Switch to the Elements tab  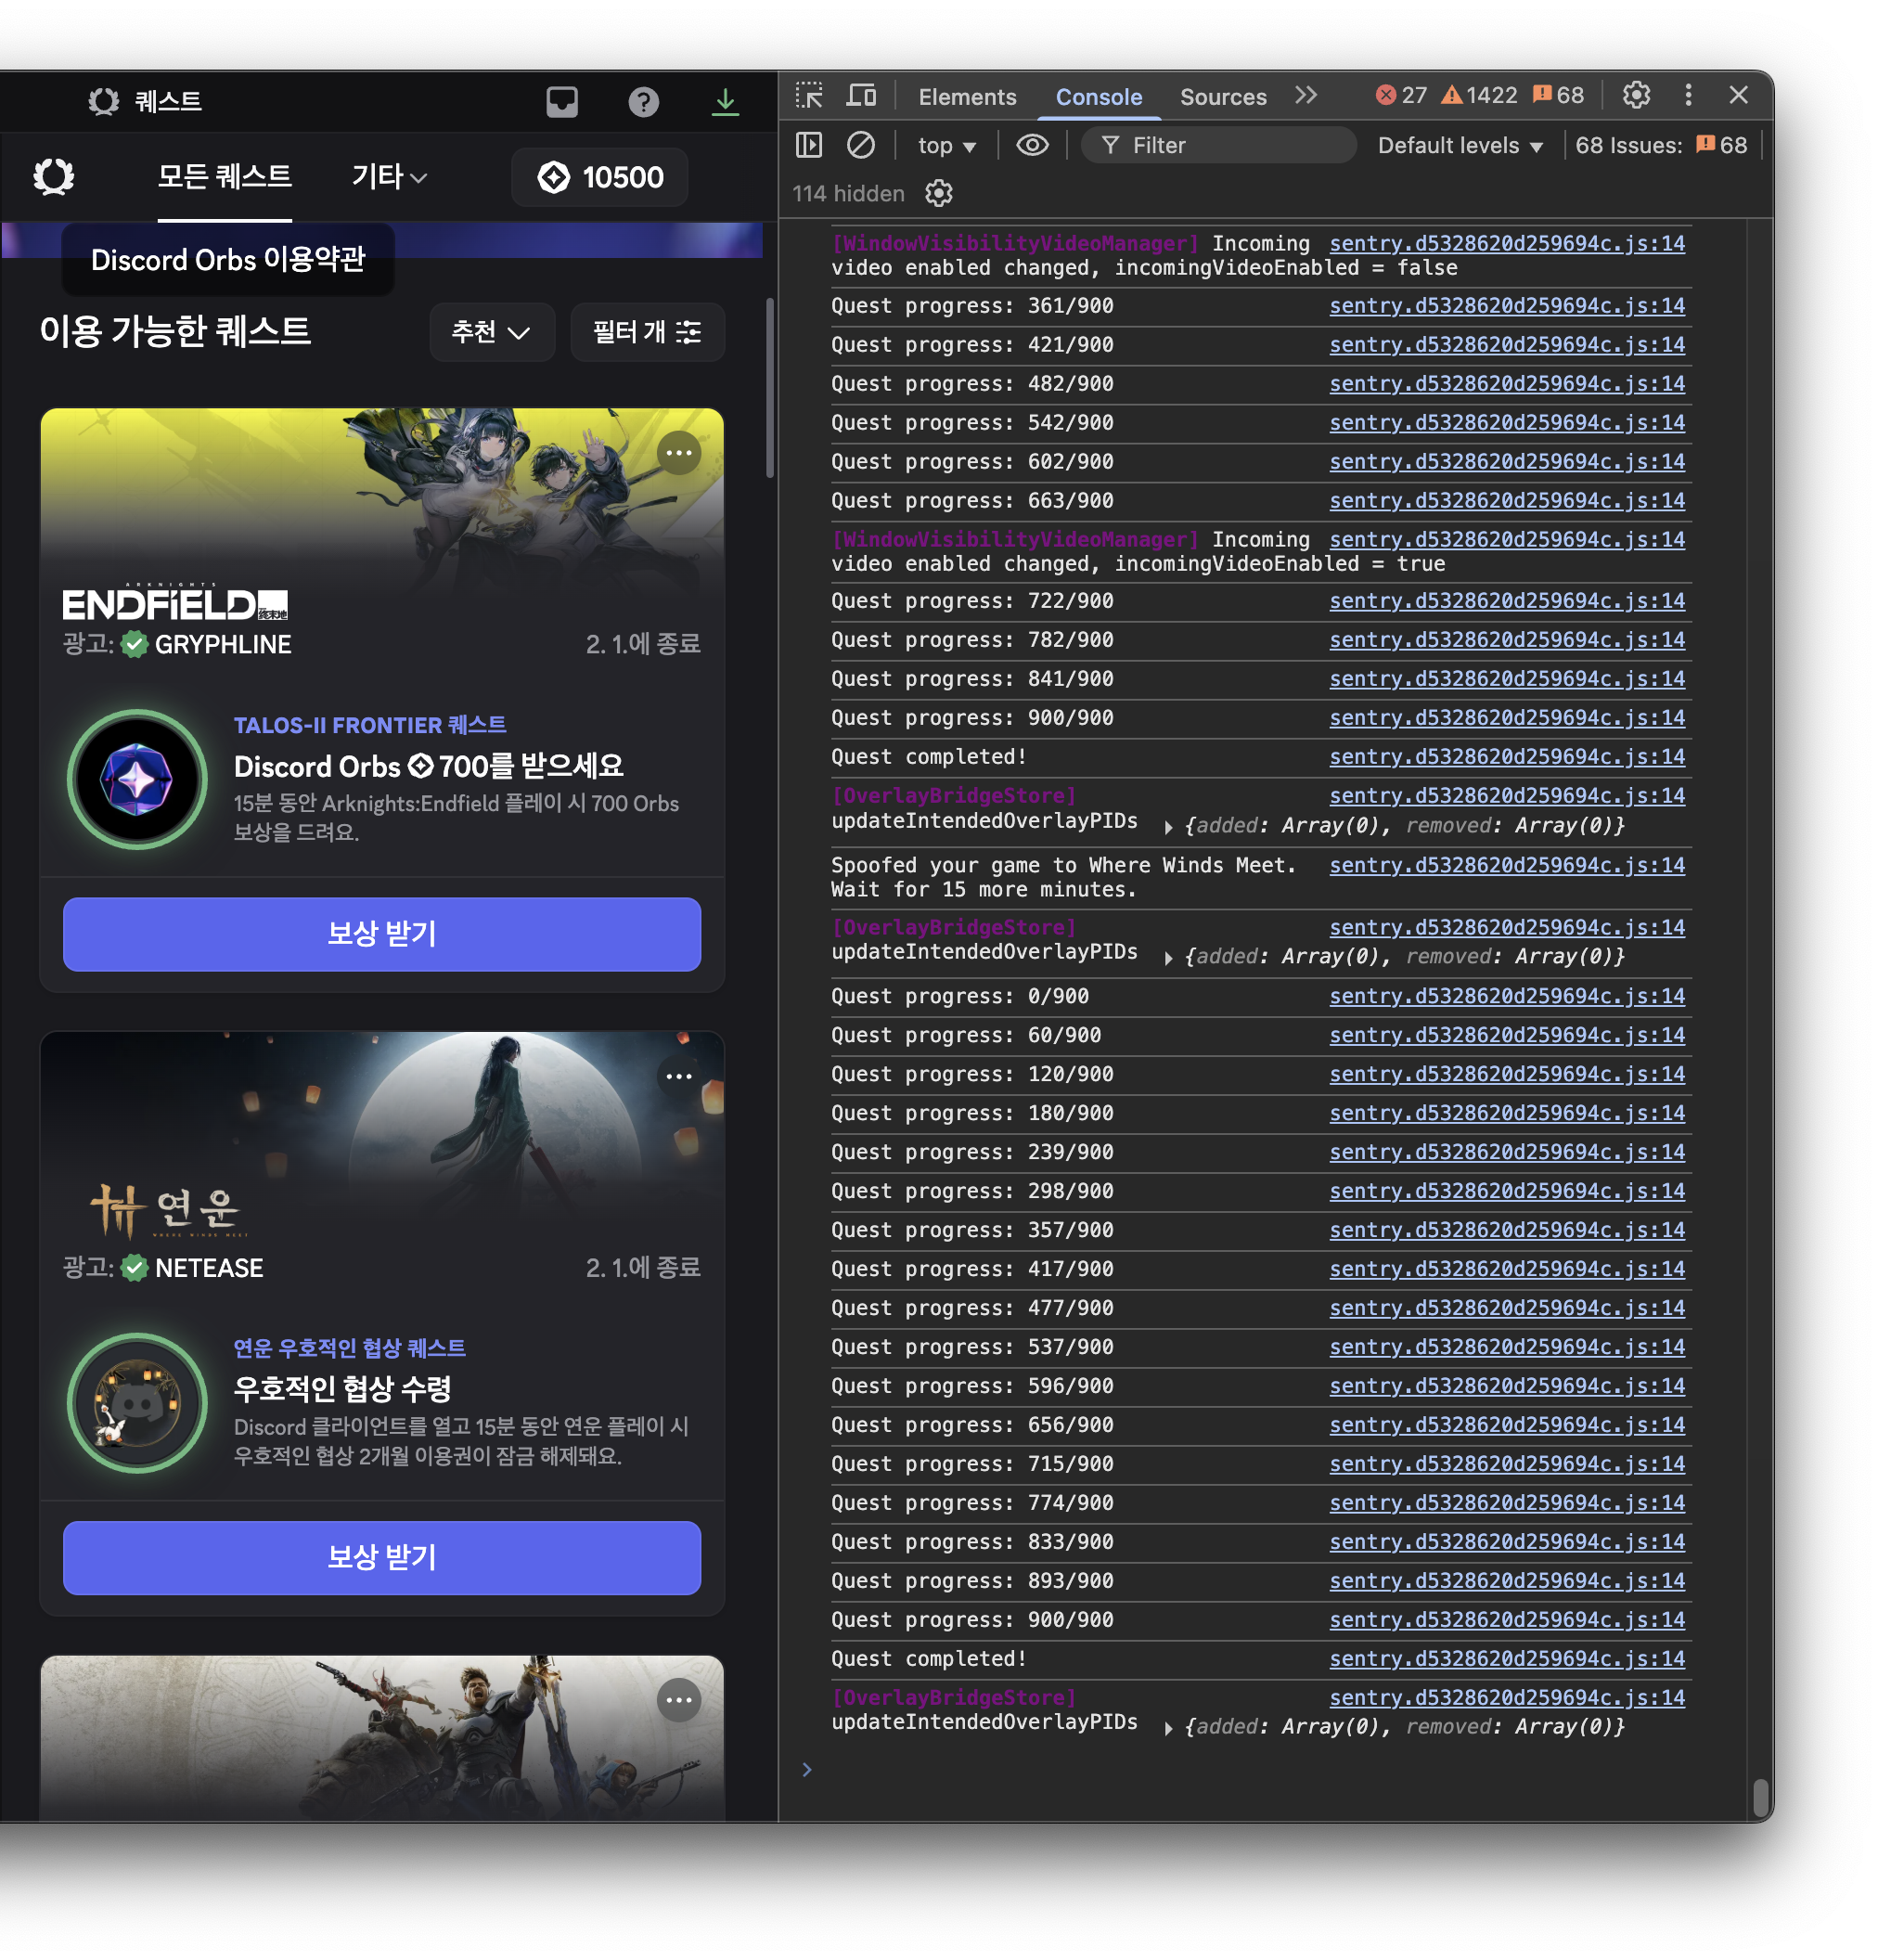tap(966, 97)
